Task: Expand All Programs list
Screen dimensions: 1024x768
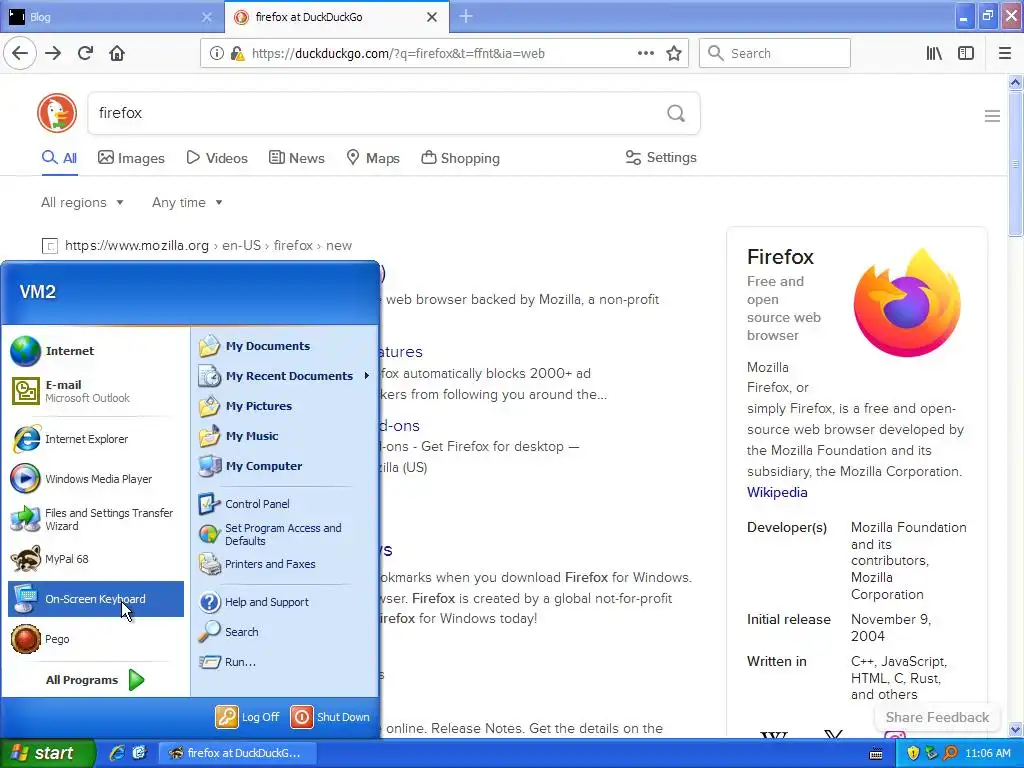Action: tap(95, 680)
